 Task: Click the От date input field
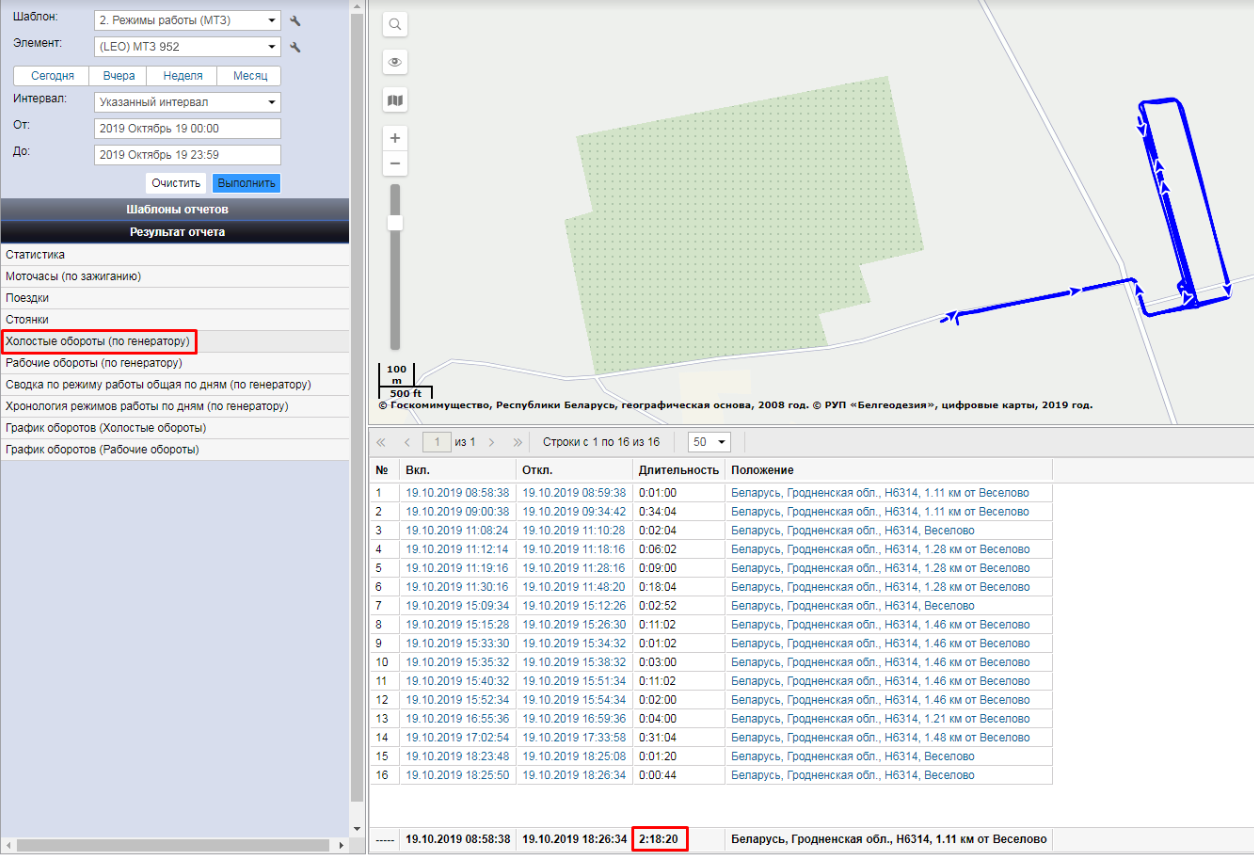pyautogui.click(x=187, y=128)
